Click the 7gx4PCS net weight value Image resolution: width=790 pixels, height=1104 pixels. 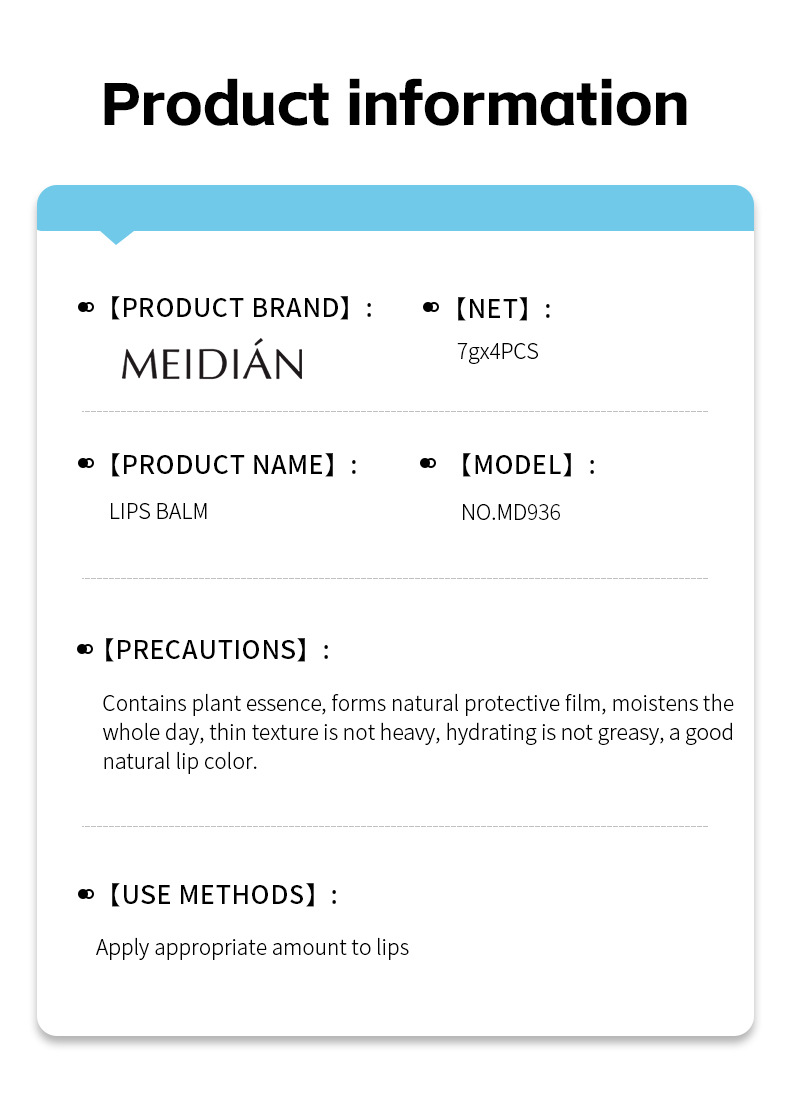tap(497, 352)
